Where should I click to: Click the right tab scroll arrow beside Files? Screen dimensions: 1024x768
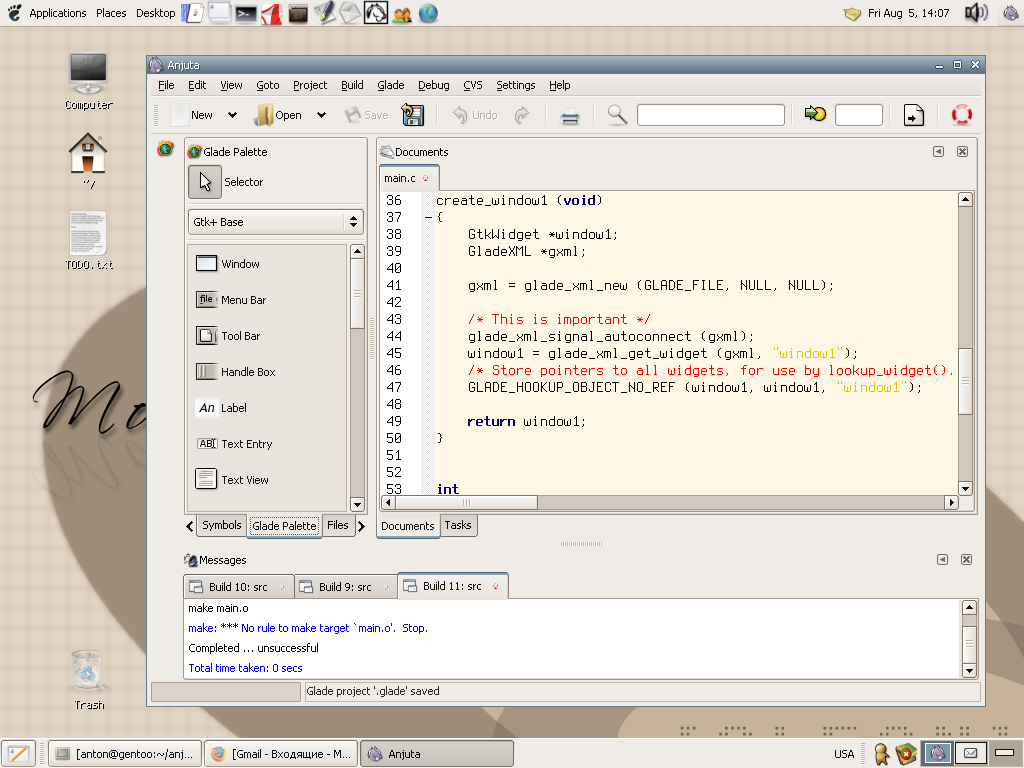click(361, 526)
